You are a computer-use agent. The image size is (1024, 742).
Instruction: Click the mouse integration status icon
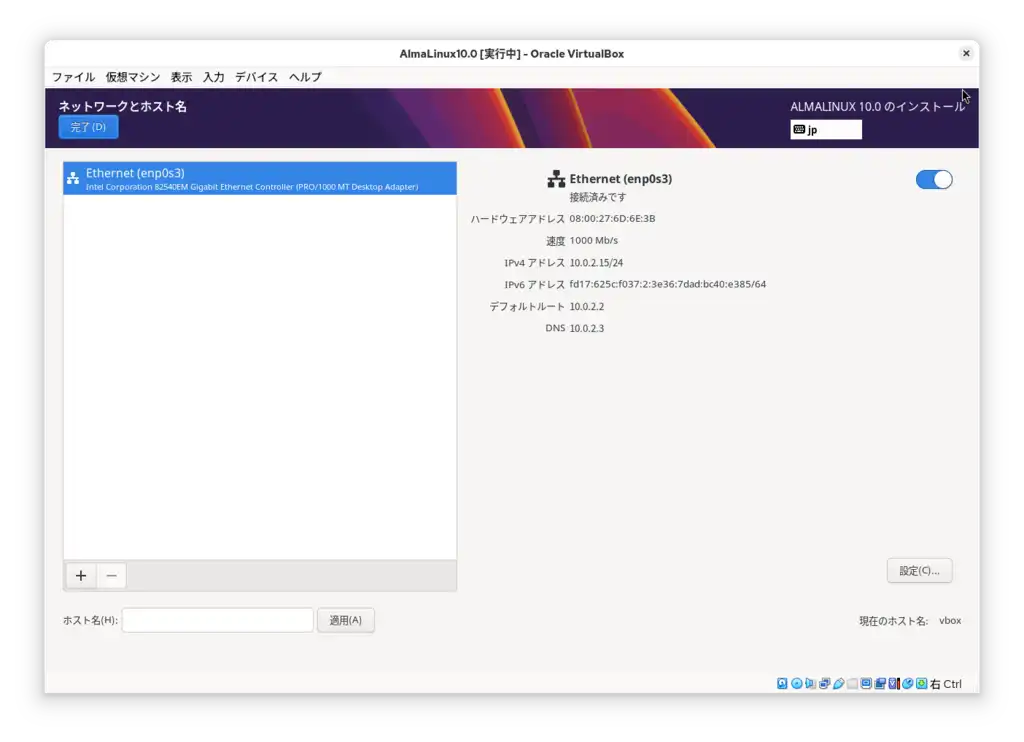pos(906,683)
